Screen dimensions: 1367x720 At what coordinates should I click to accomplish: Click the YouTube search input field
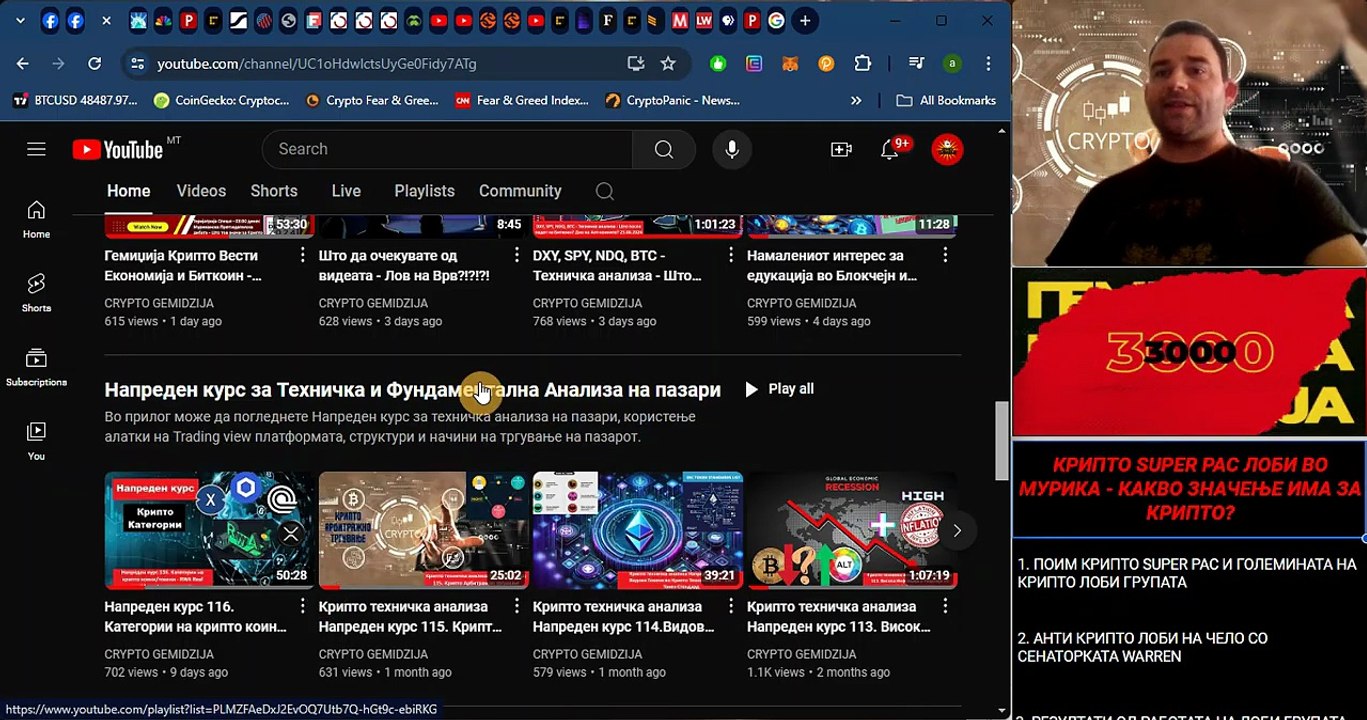(447, 149)
